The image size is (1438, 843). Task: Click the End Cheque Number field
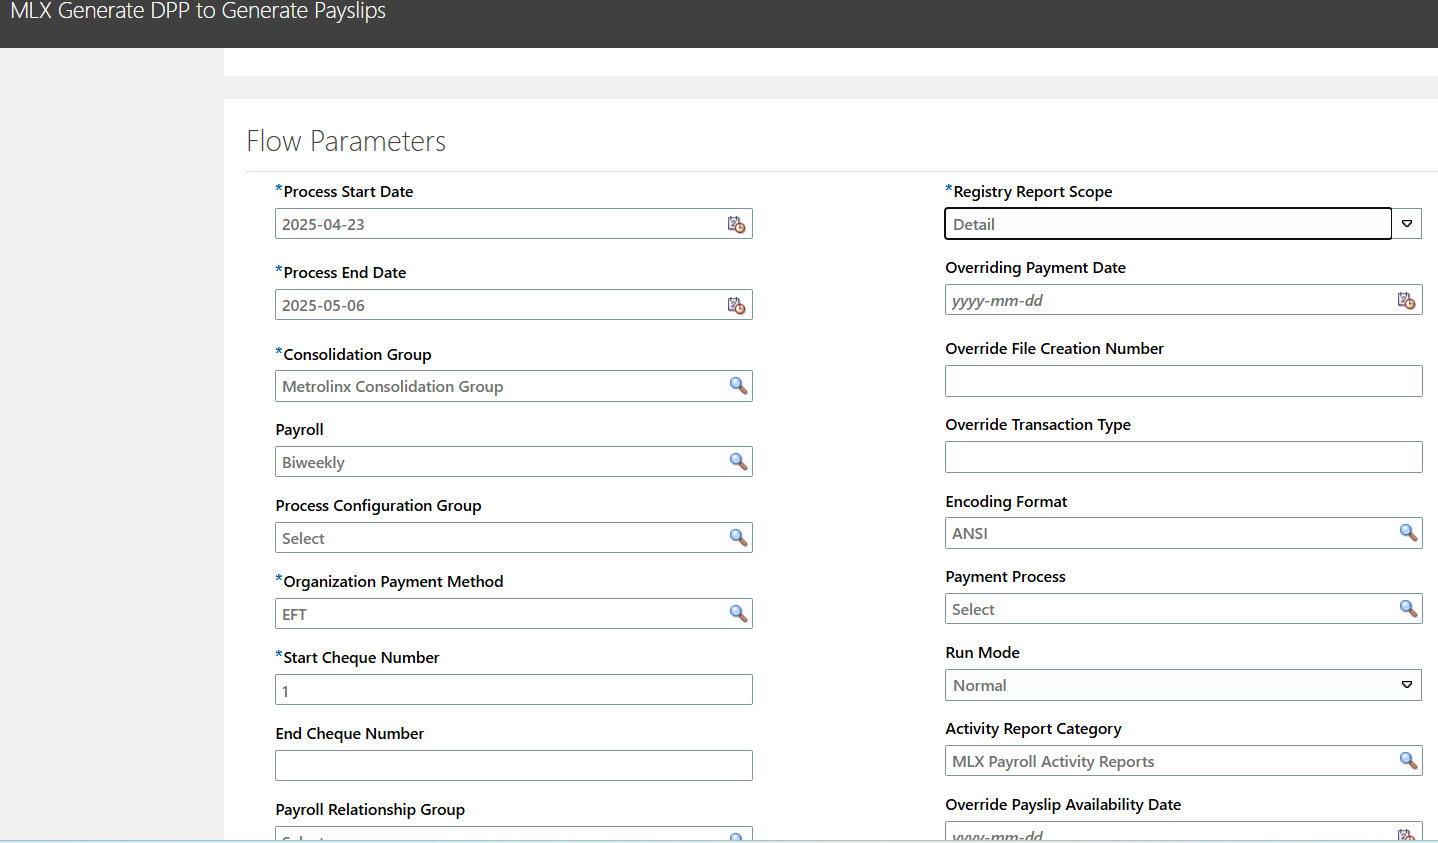tap(513, 765)
